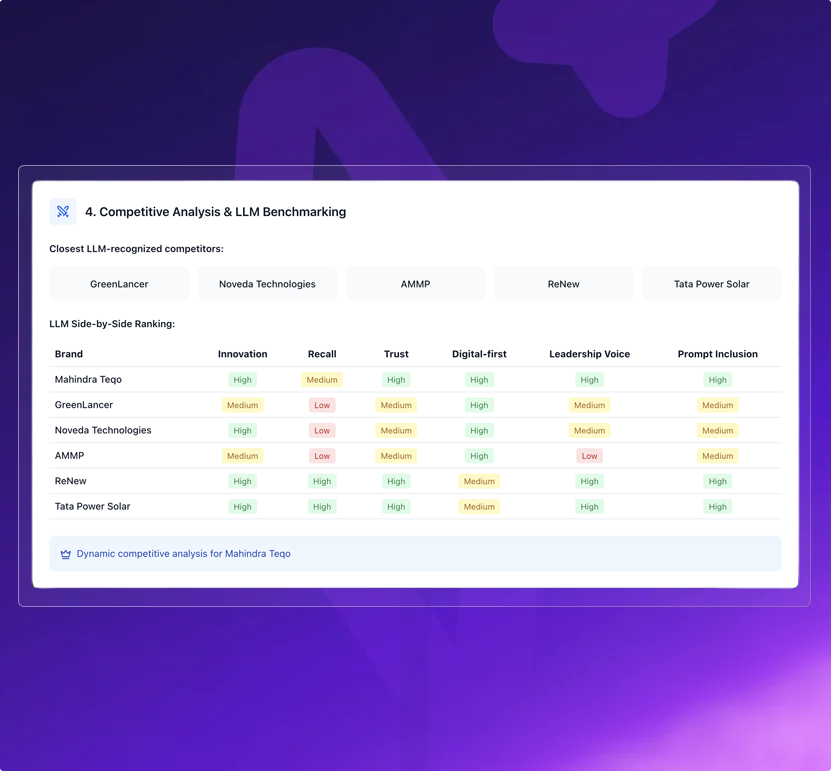
Task: Click the Prompt Inclusion column header
Action: (717, 354)
